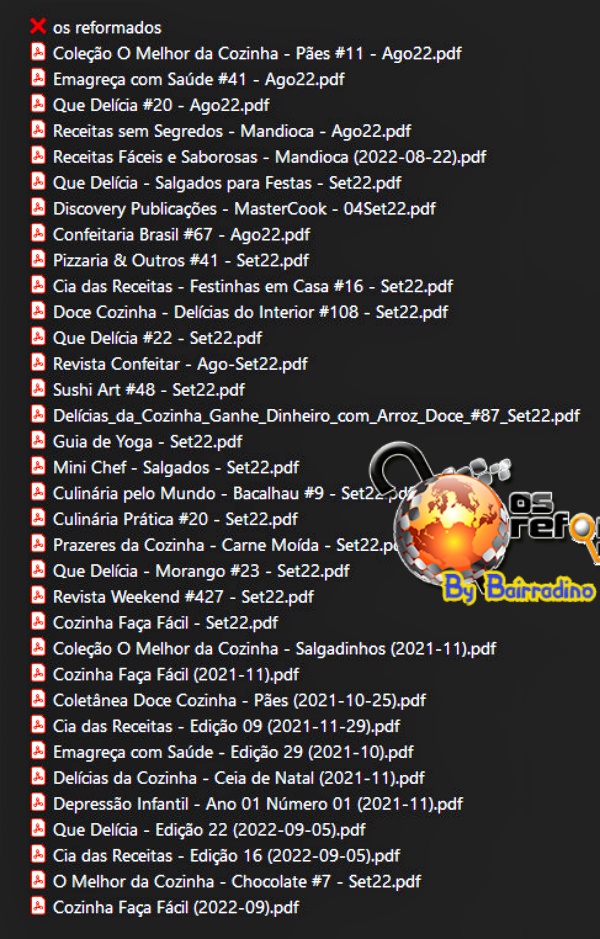The image size is (600, 939).
Task: Click PDF icon next to Mini Chef Salgados
Action: click(x=38, y=466)
